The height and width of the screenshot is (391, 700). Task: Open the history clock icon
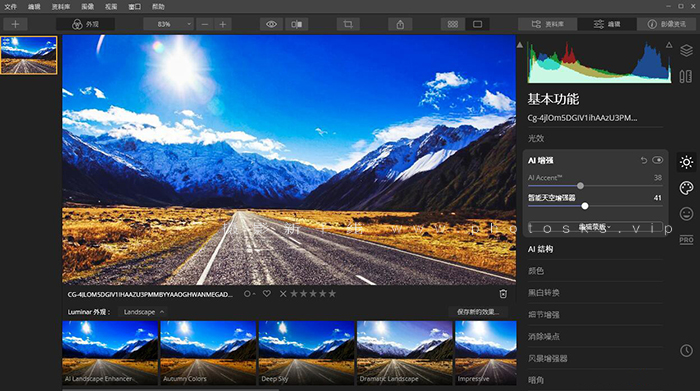click(x=686, y=350)
